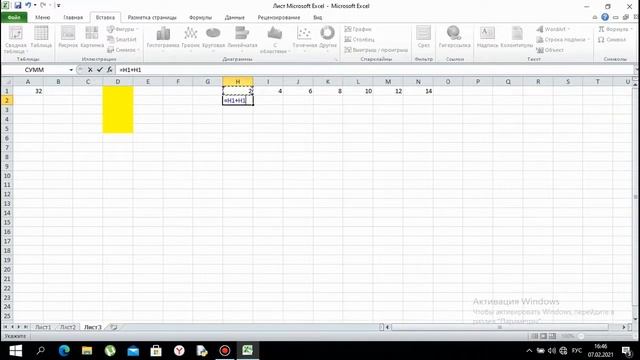Insert a bar chart (Линейчатая)
This screenshot has width=640, height=360.
[x=242, y=38]
